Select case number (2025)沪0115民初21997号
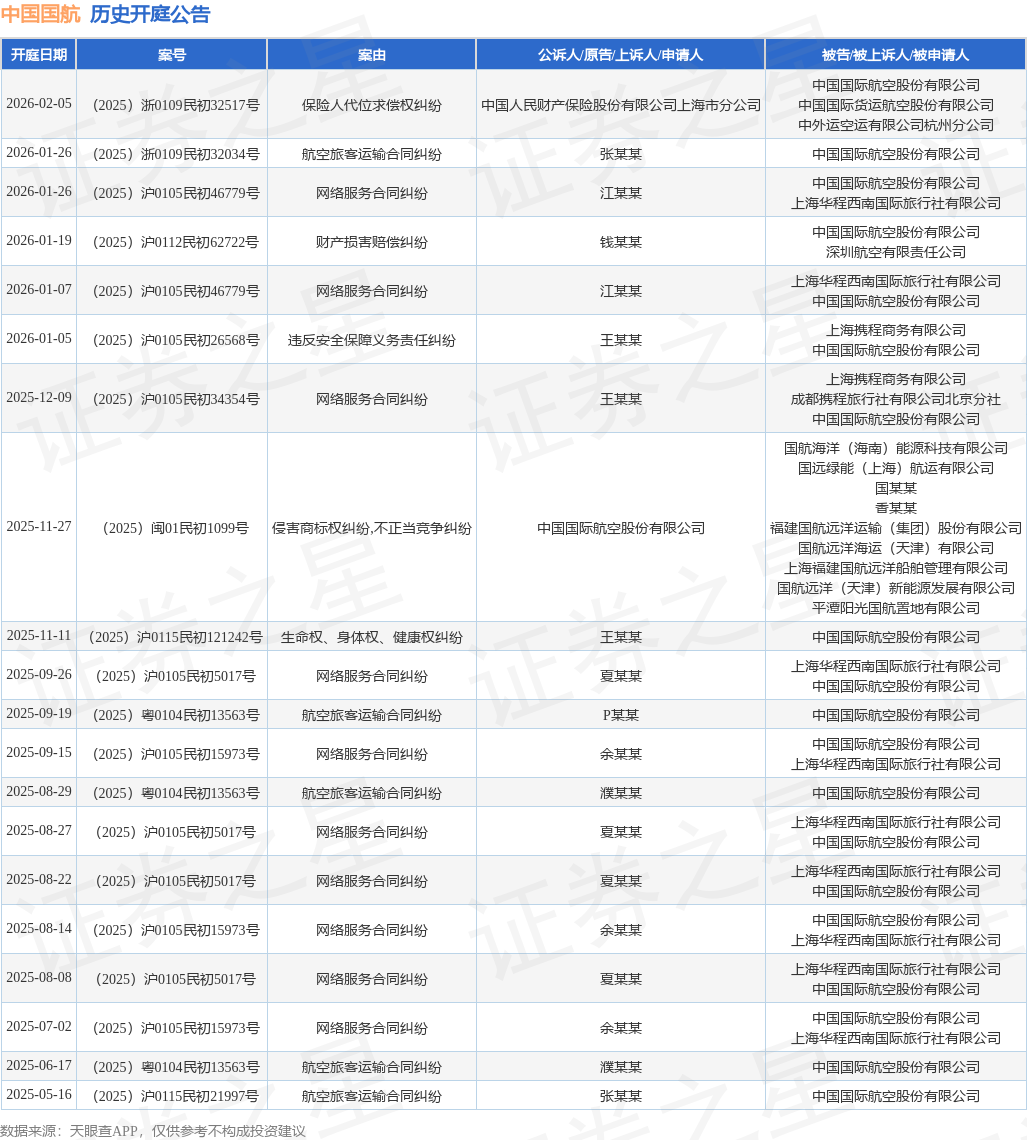 tap(172, 1096)
